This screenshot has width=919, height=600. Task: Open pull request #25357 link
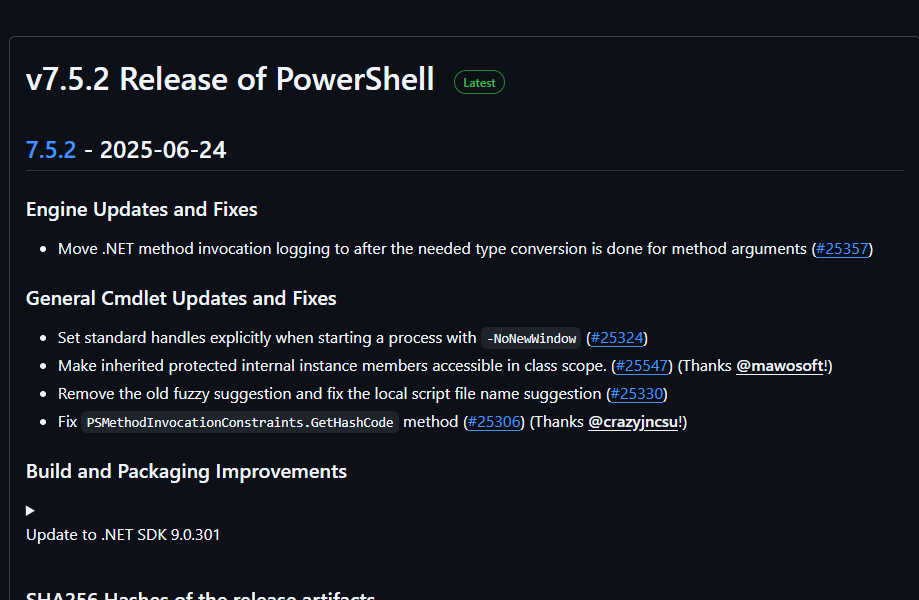pos(842,249)
